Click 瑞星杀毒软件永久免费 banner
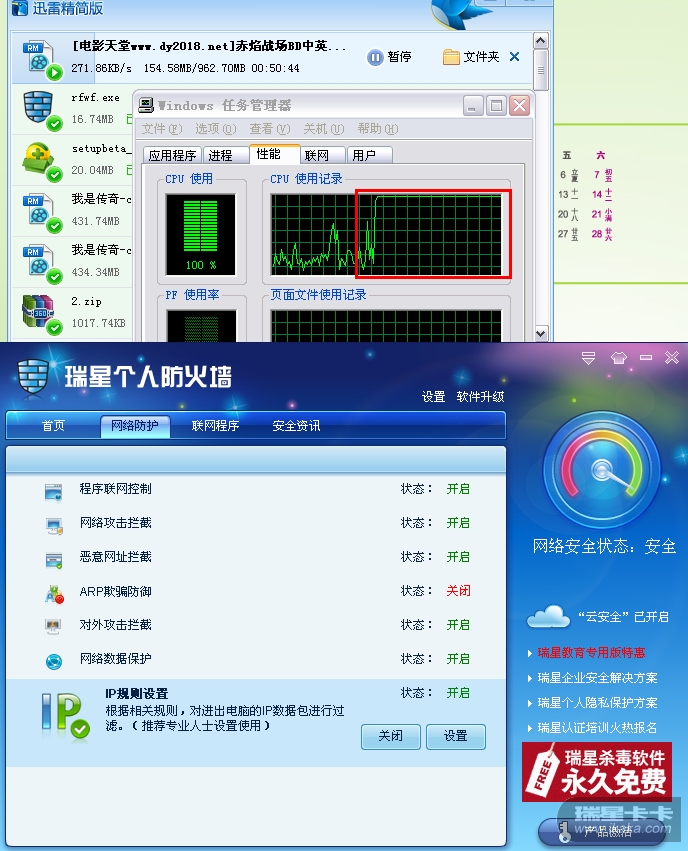 [x=597, y=772]
